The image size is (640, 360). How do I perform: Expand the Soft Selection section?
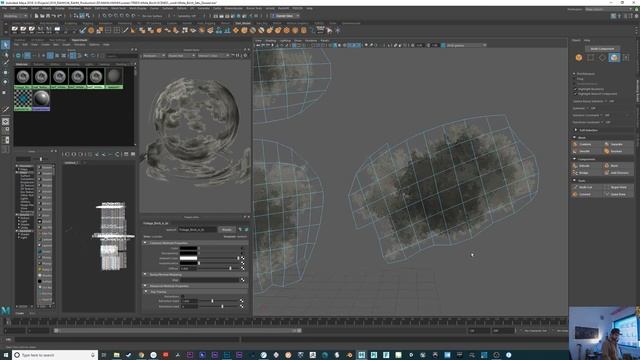tap(576, 130)
